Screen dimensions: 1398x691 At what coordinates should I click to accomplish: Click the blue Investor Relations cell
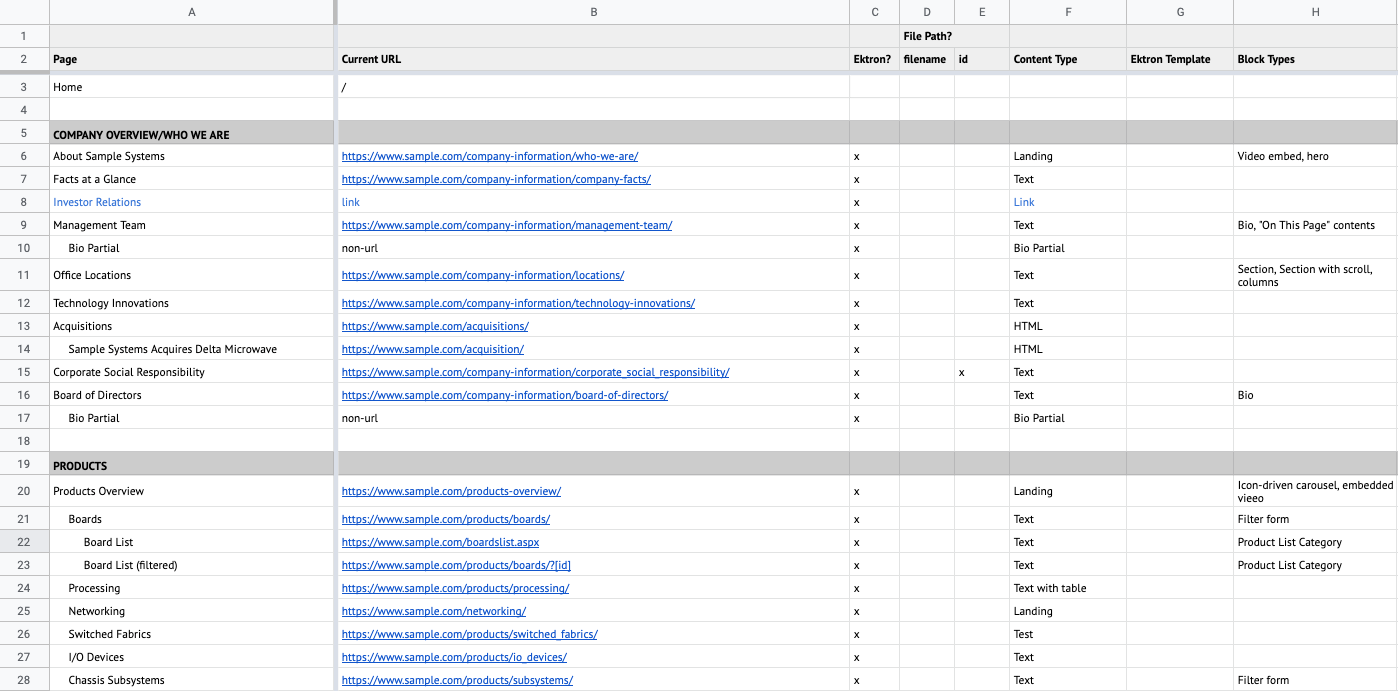tap(97, 202)
